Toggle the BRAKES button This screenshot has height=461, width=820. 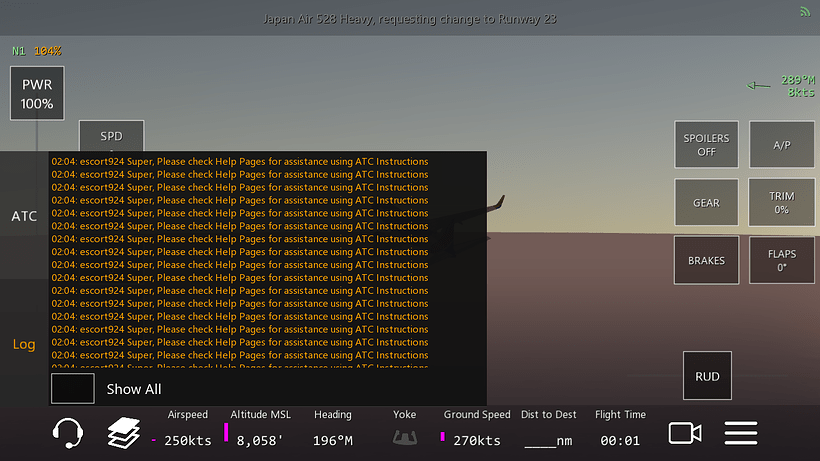coord(706,260)
